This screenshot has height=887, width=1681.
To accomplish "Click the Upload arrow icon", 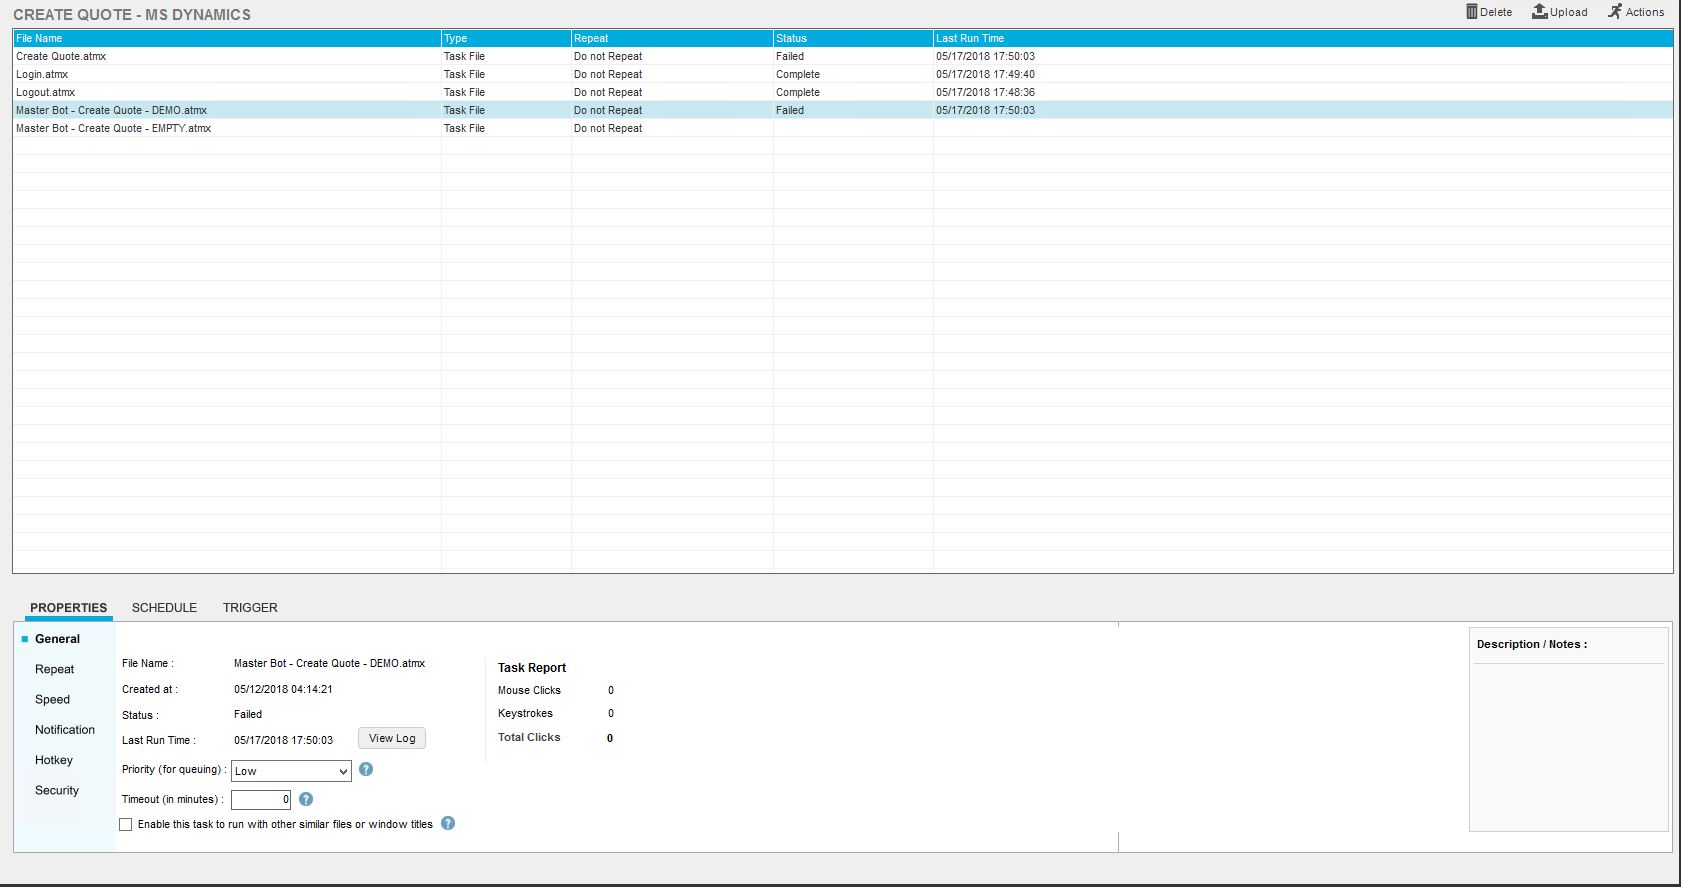I will (x=1540, y=12).
